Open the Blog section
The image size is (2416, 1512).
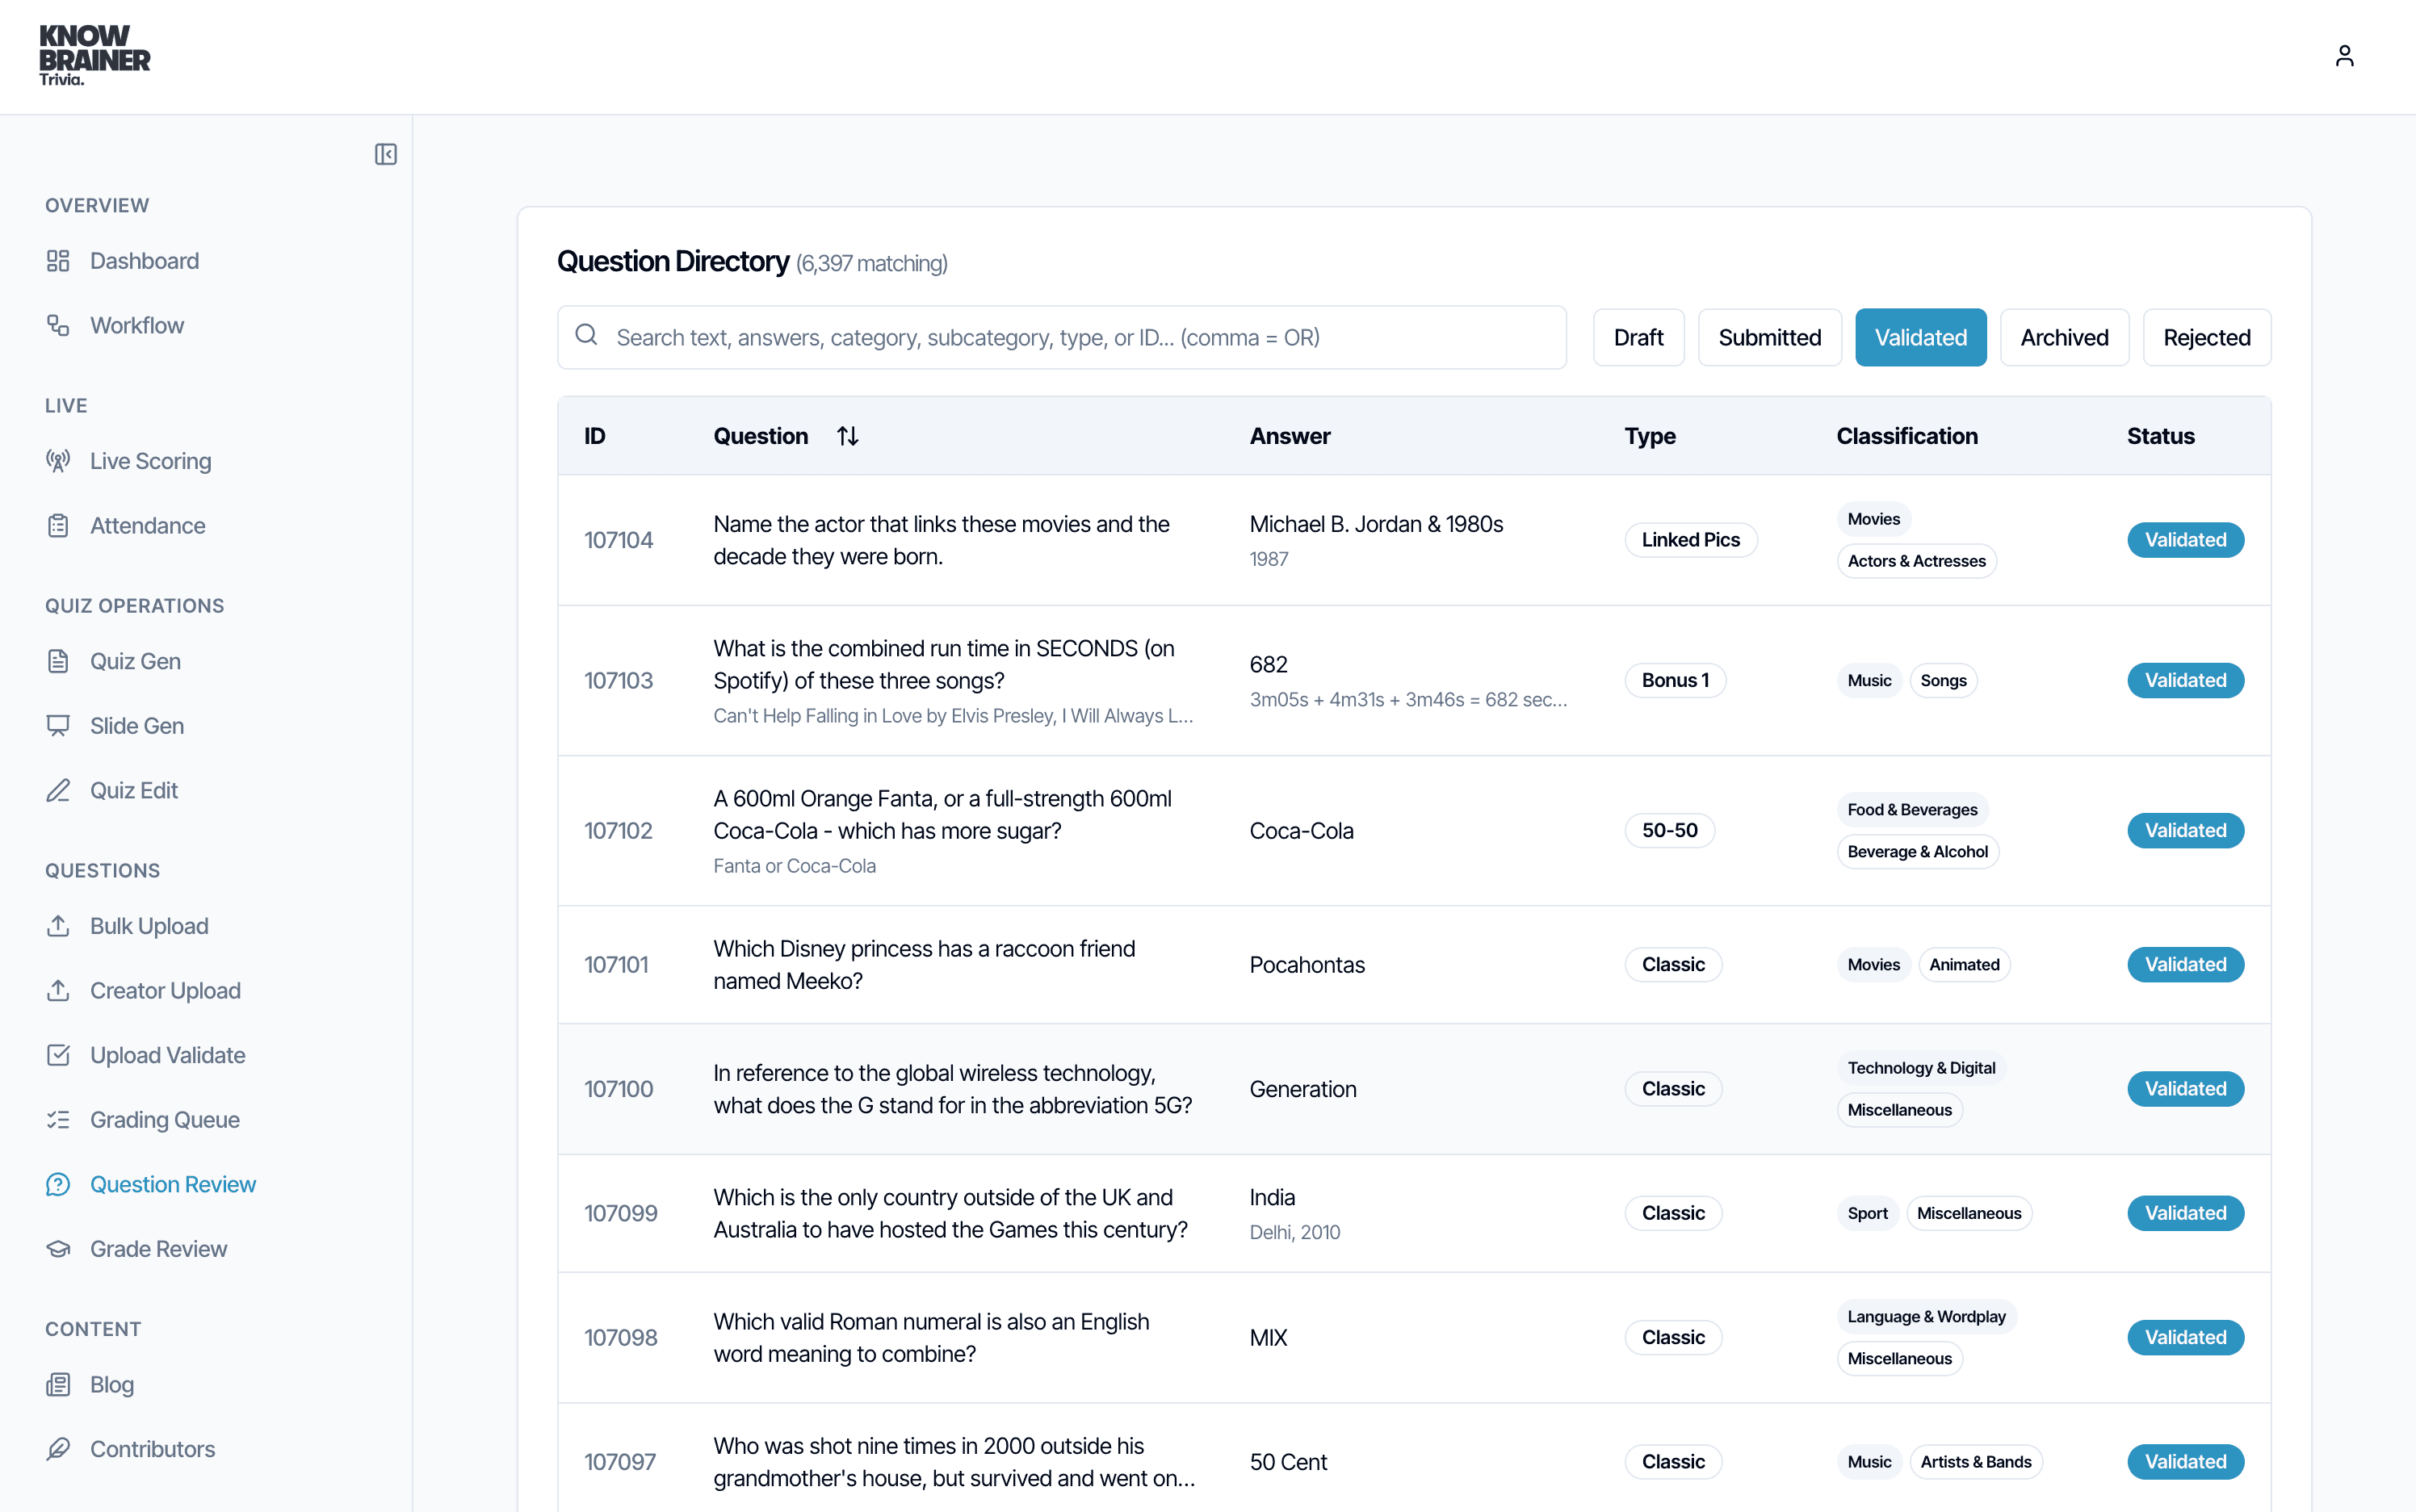coord(112,1384)
